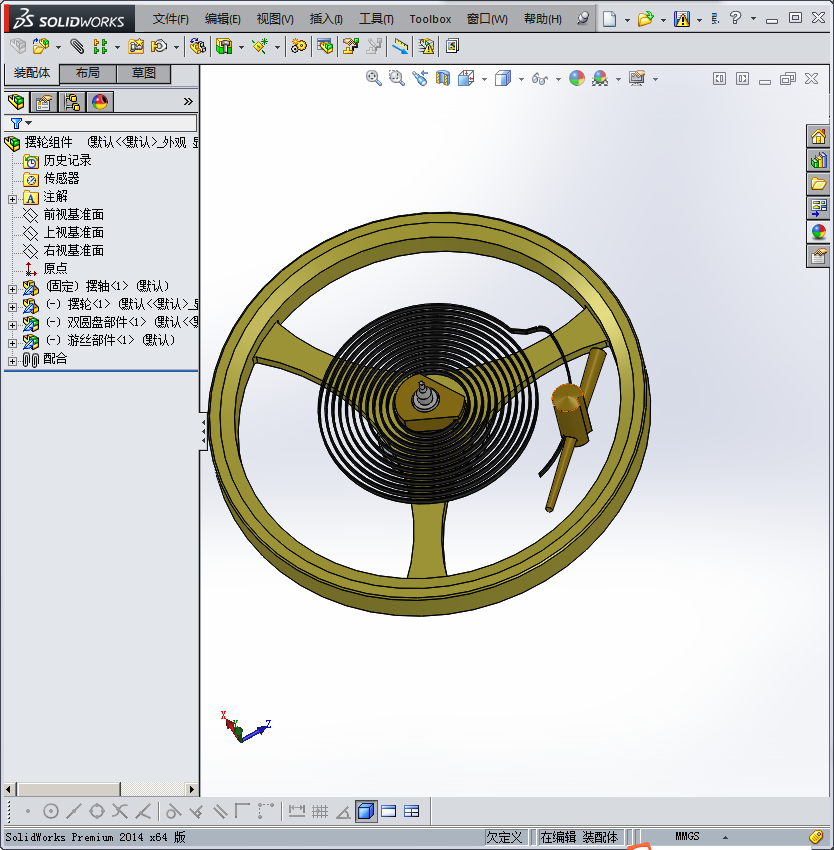The width and height of the screenshot is (834, 850).
Task: Click the Appearances color wheel in task pane
Action: (819, 232)
